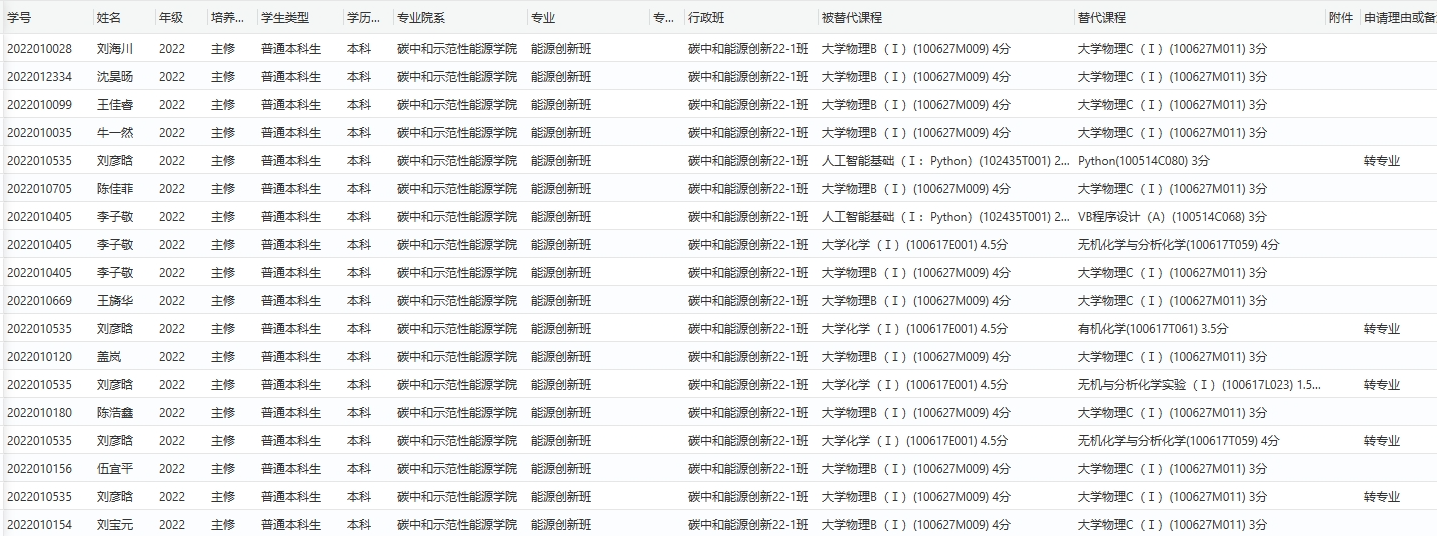Select the 替代课程 column header

(x=1102, y=18)
